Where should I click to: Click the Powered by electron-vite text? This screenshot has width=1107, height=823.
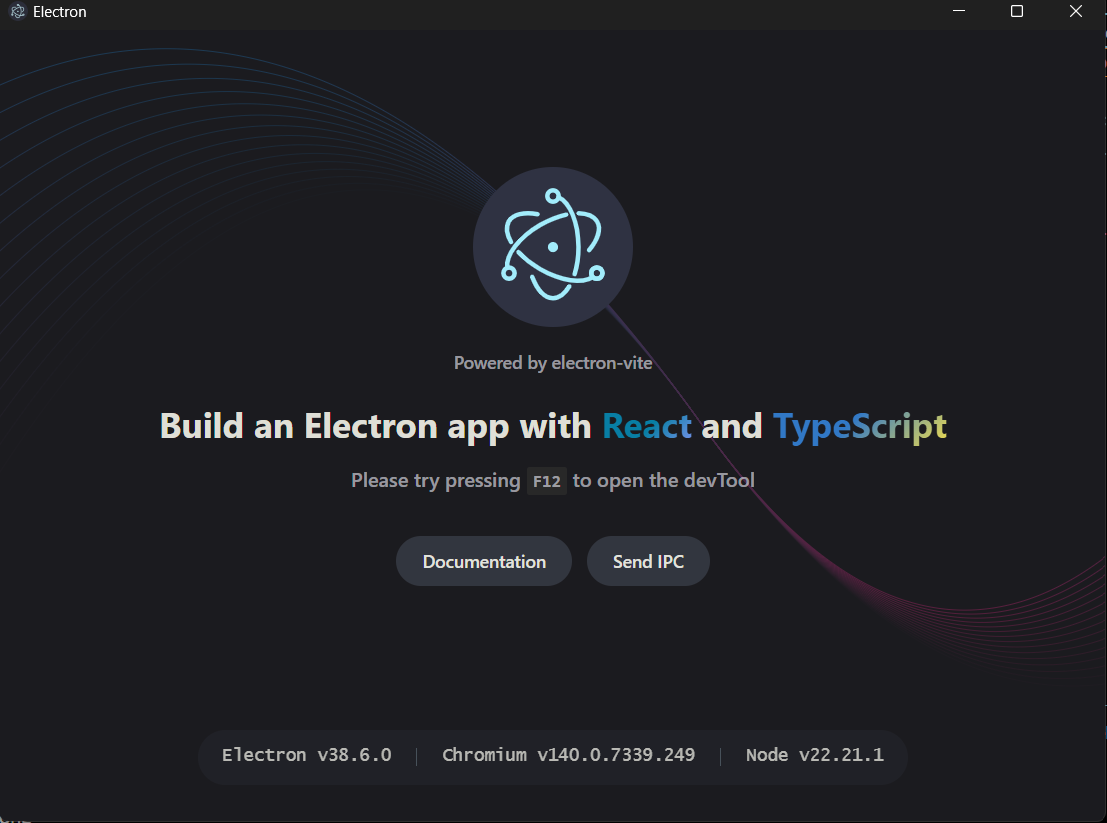(x=553, y=363)
